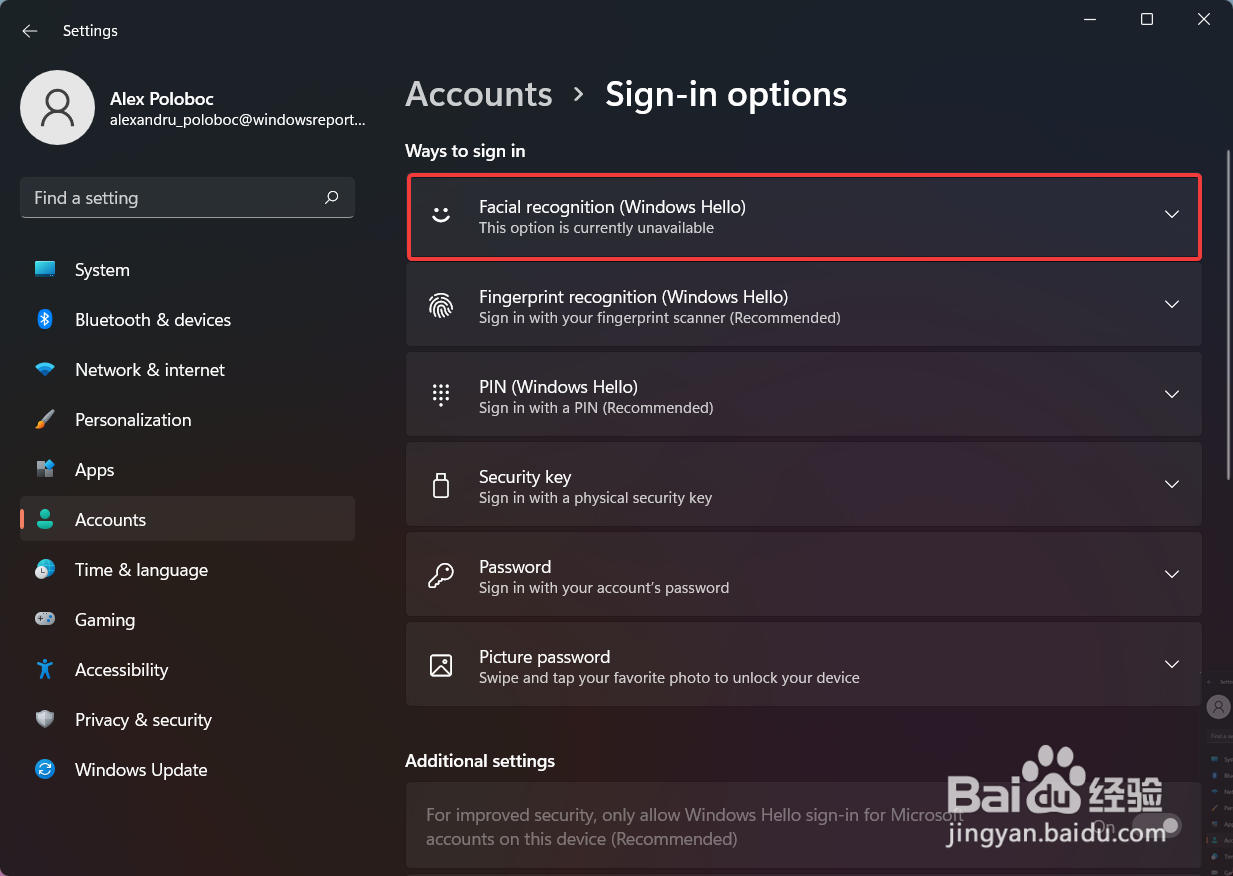Click the search magnifier icon
This screenshot has width=1233, height=876.
click(332, 198)
